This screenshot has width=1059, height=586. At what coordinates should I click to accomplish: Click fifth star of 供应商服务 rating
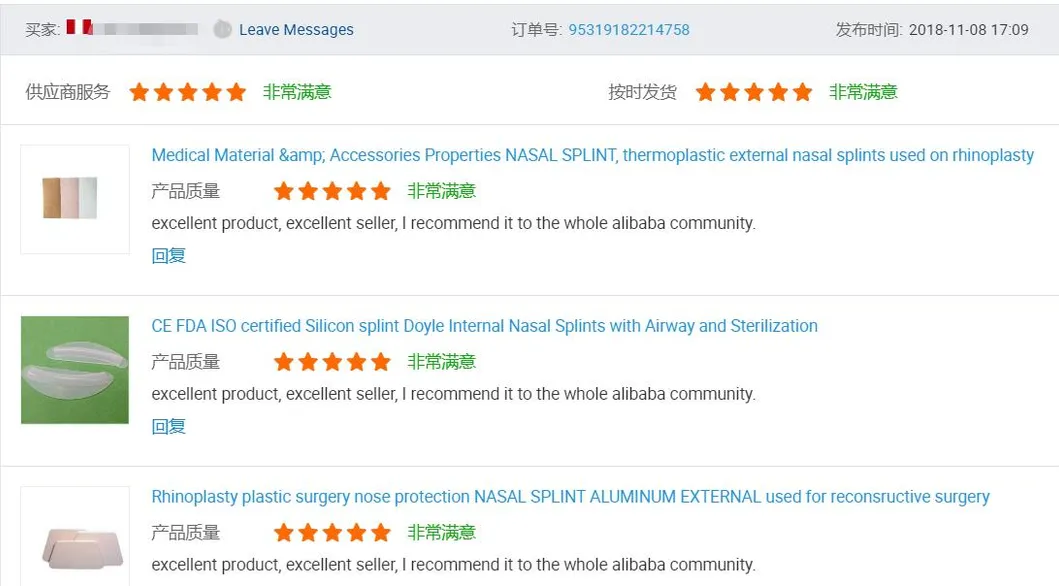[236, 93]
